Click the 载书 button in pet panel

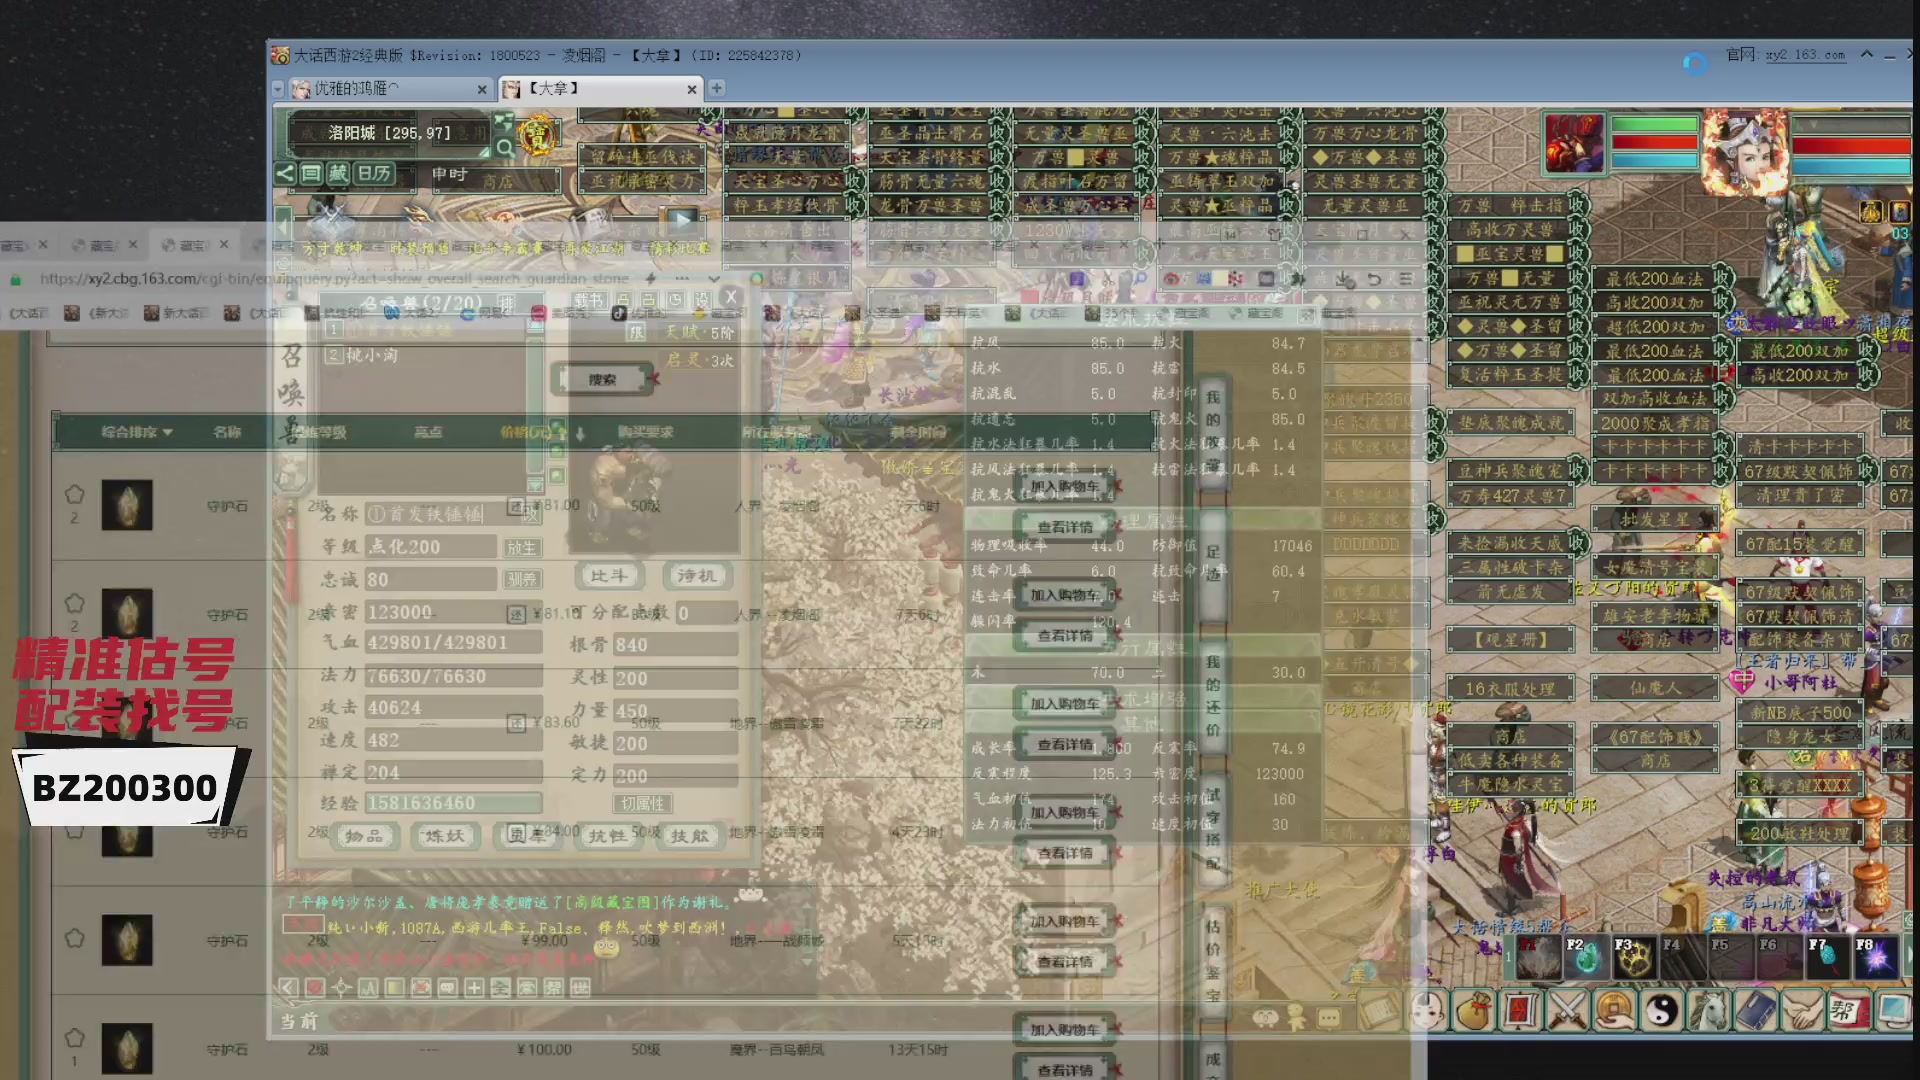(x=588, y=300)
